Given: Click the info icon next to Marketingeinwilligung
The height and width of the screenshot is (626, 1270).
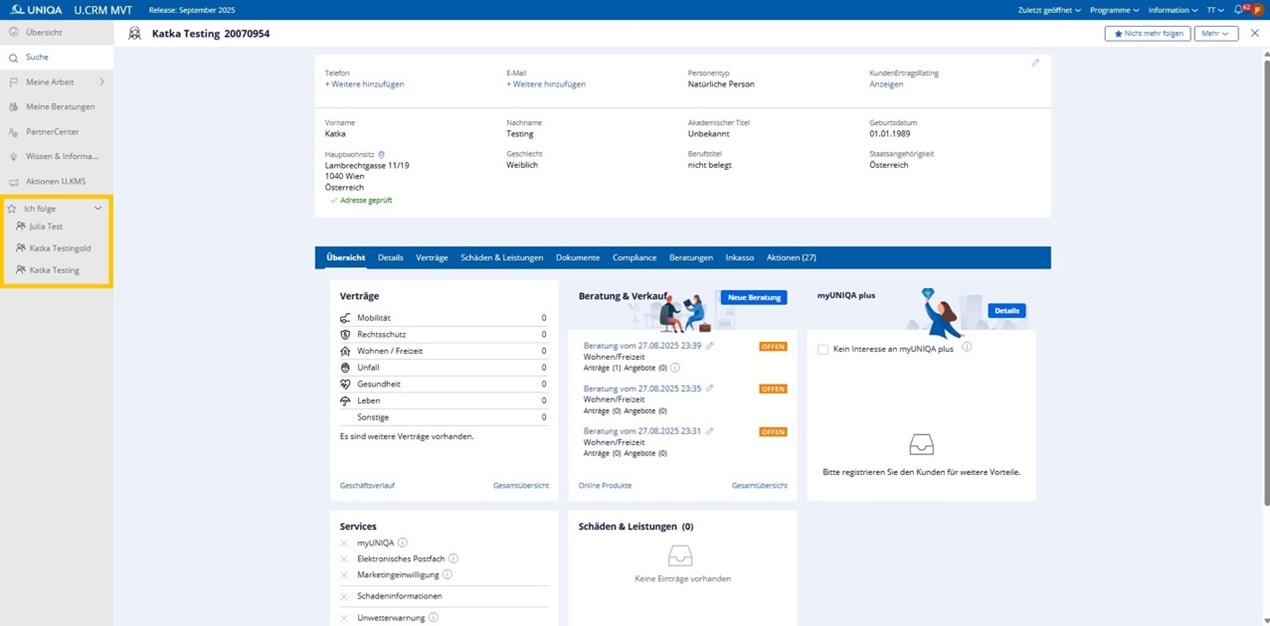Looking at the screenshot, I should click(447, 574).
